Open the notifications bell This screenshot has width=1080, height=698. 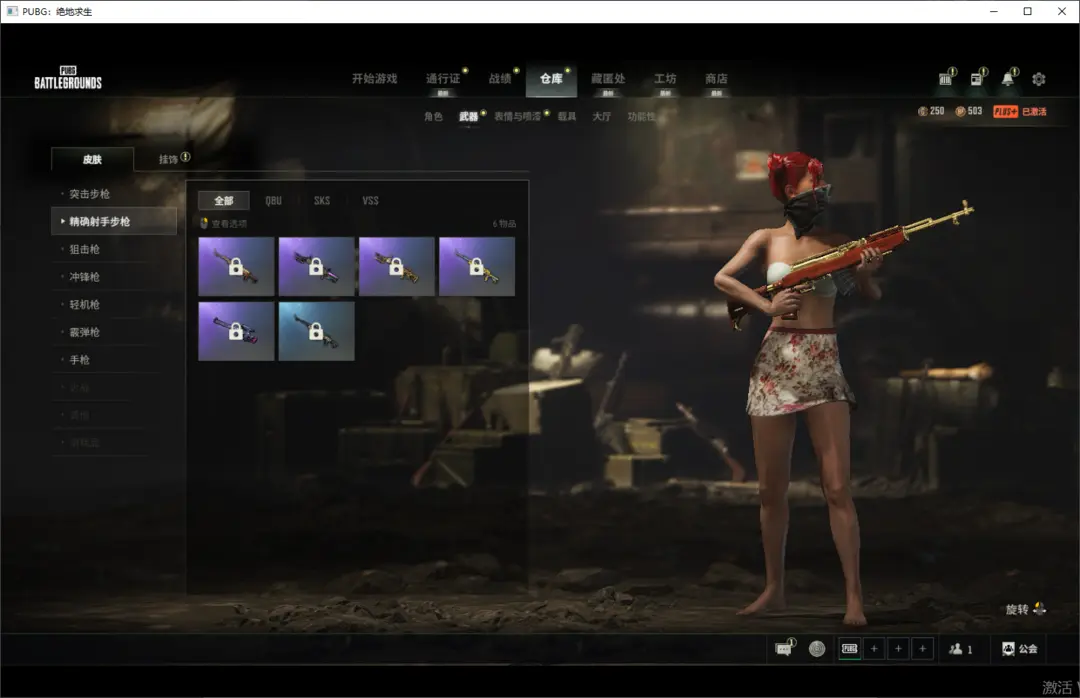tap(1008, 79)
